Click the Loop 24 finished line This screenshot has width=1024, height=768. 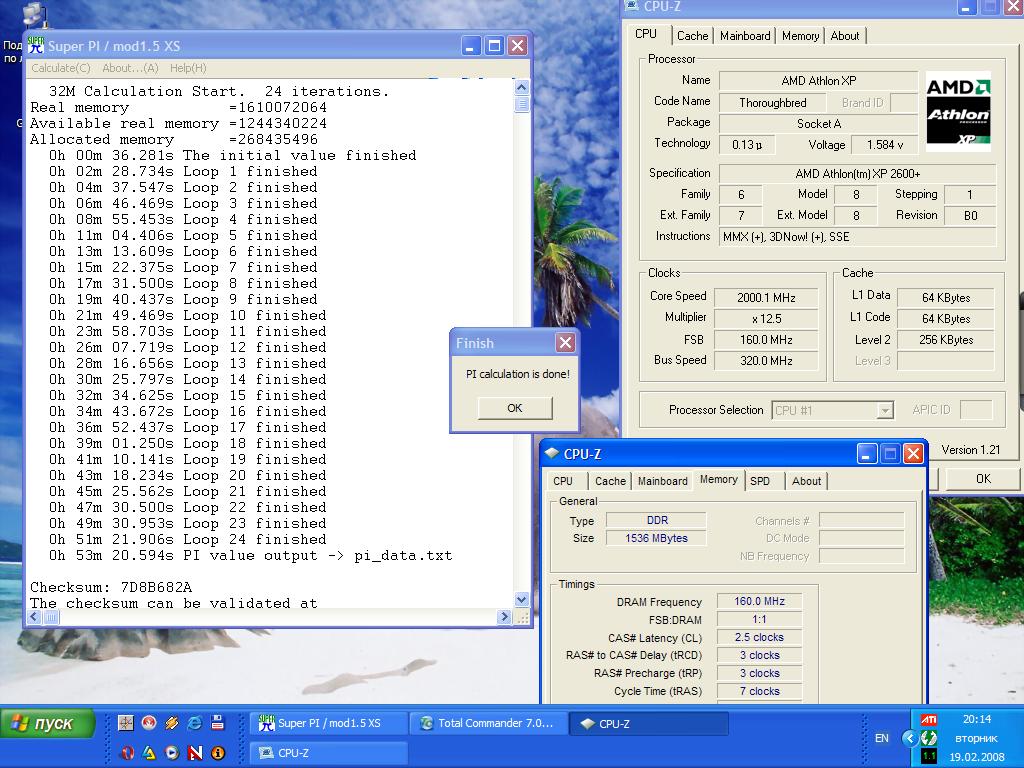click(x=187, y=539)
